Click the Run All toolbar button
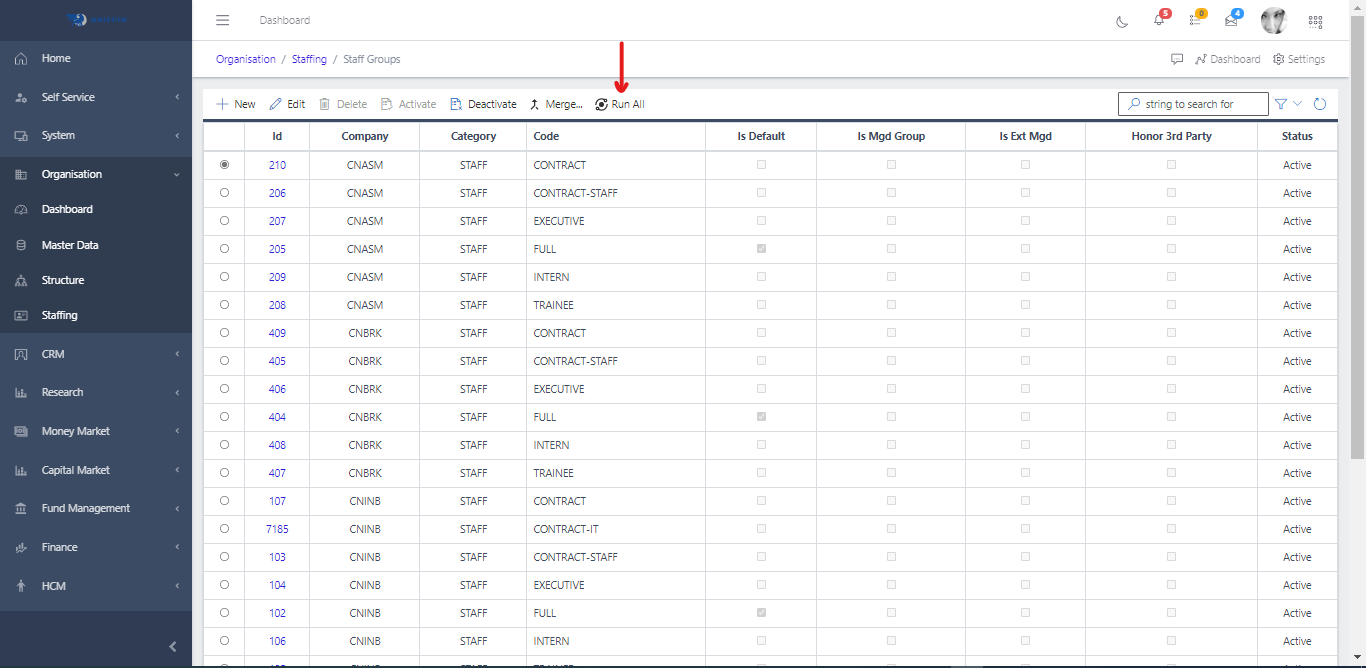 [x=619, y=104]
